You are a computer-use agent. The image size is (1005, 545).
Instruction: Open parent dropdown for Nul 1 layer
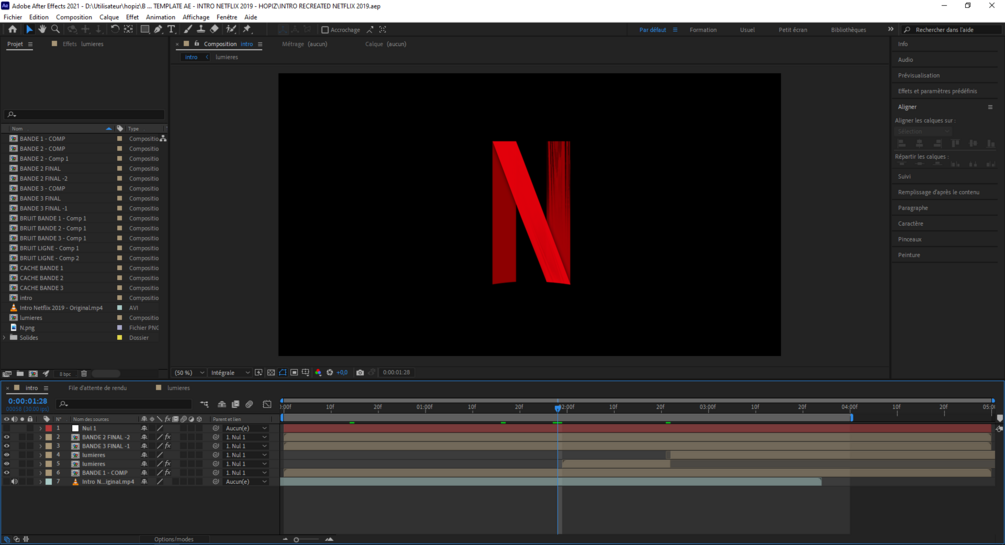coord(246,428)
